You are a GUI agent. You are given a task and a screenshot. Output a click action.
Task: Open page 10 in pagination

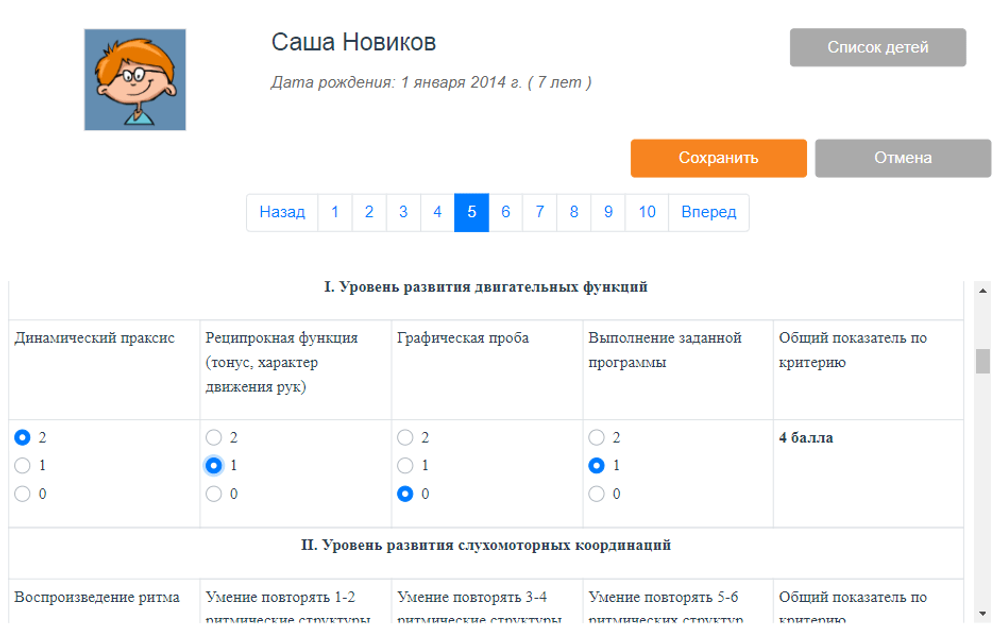[647, 212]
